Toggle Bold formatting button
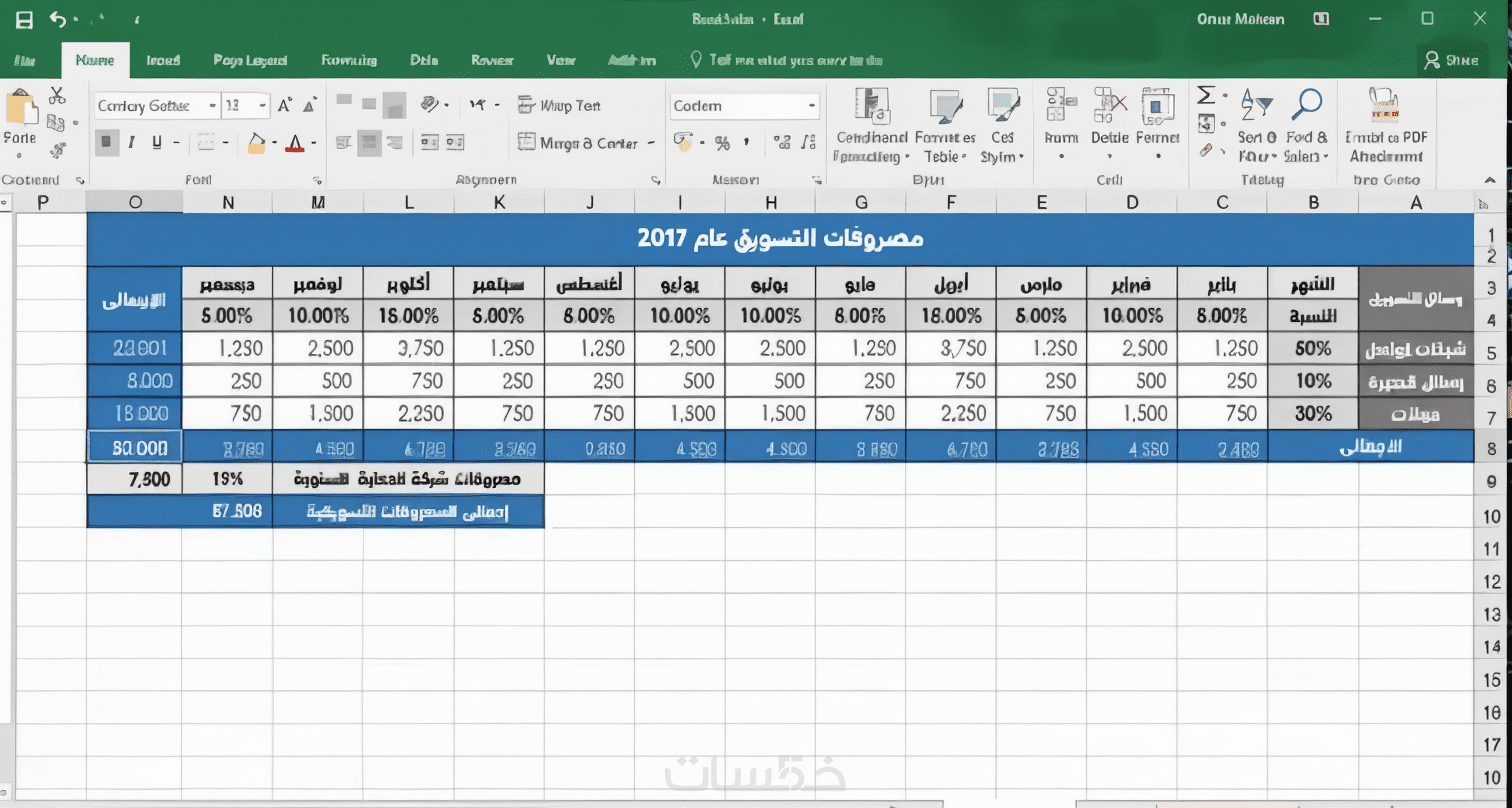The width and height of the screenshot is (1512, 808). pyautogui.click(x=107, y=143)
